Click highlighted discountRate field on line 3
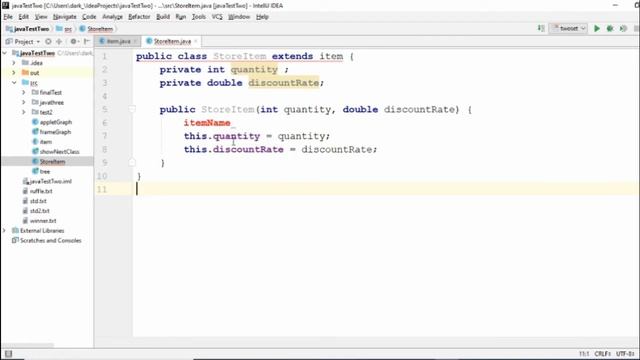This screenshot has width=640, height=360. [284, 83]
